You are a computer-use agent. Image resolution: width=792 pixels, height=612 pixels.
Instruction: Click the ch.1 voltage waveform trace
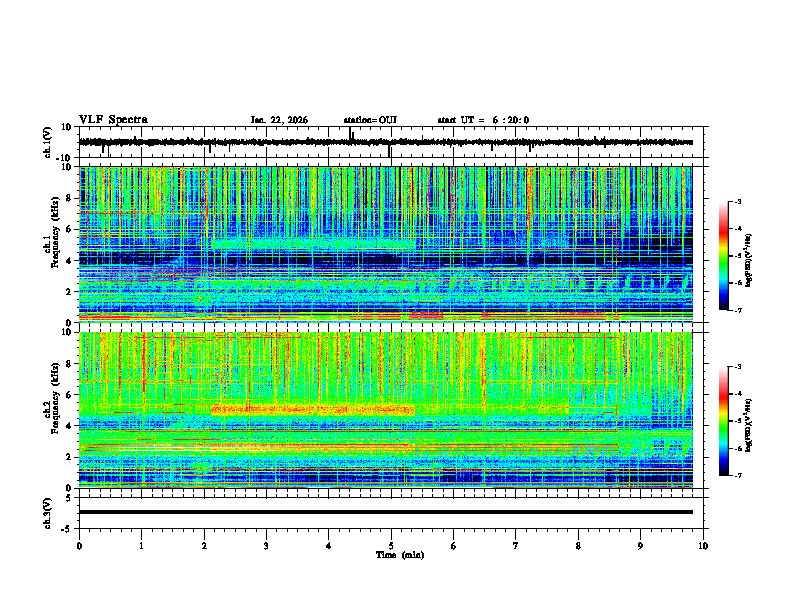(x=386, y=142)
